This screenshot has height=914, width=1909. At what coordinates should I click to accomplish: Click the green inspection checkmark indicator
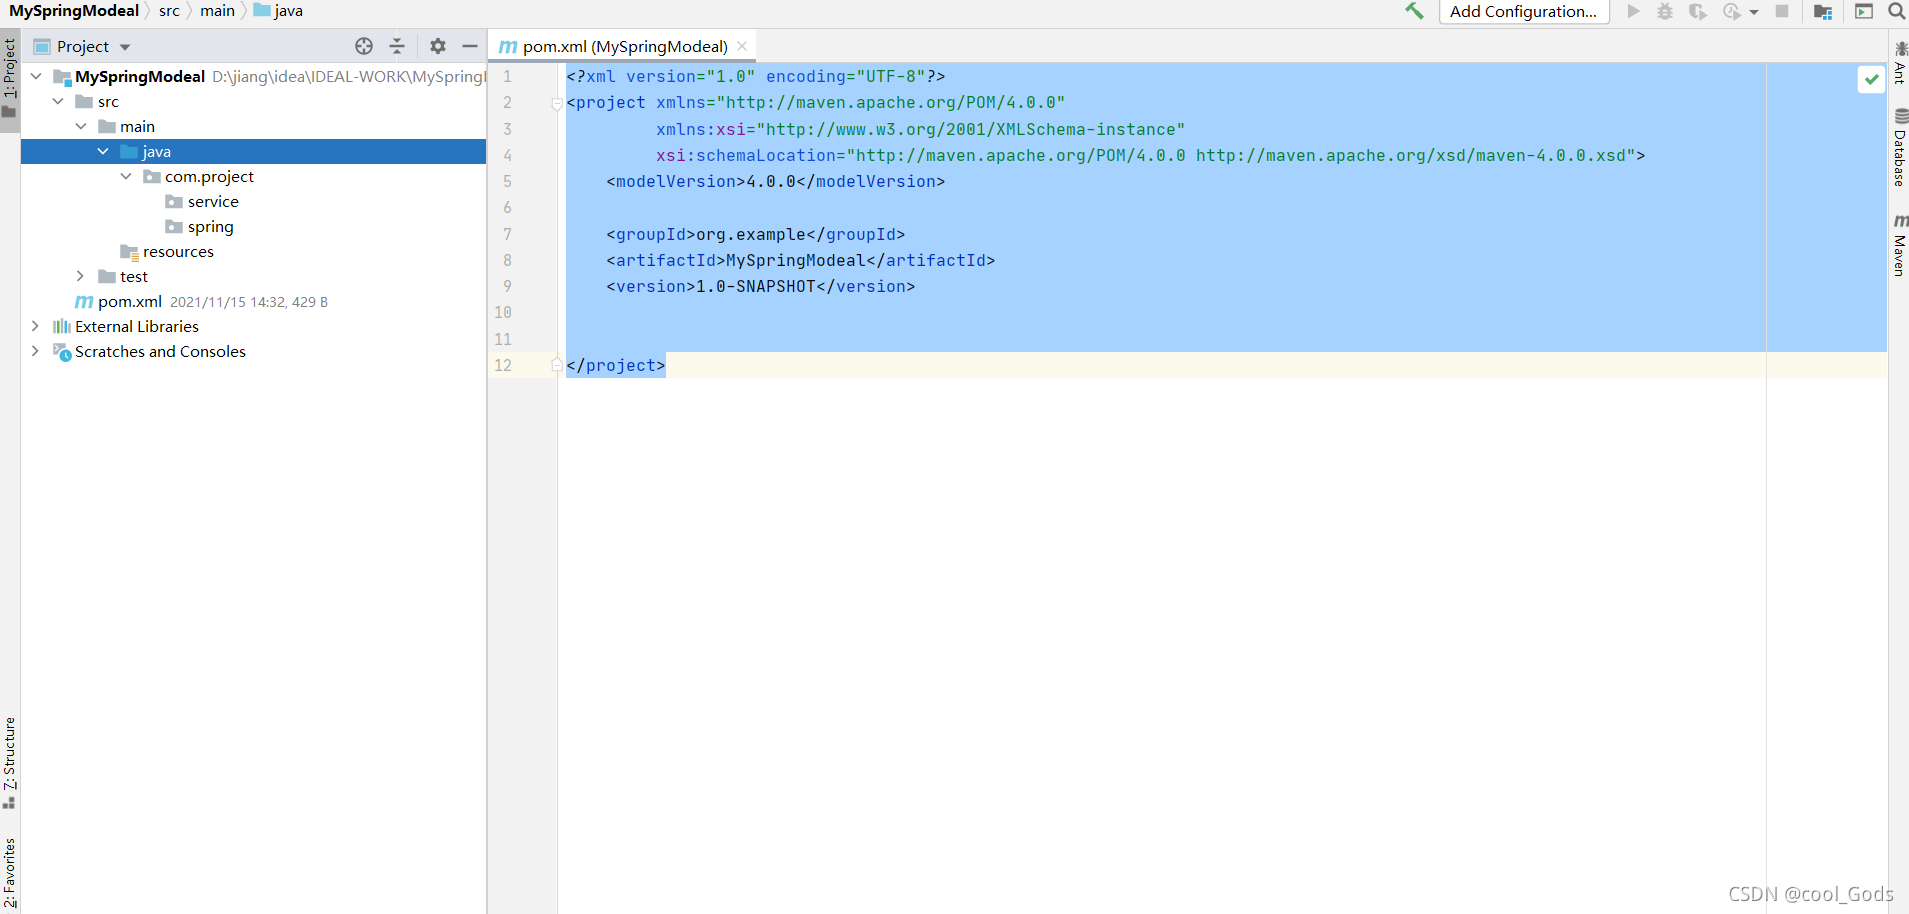(x=1871, y=79)
